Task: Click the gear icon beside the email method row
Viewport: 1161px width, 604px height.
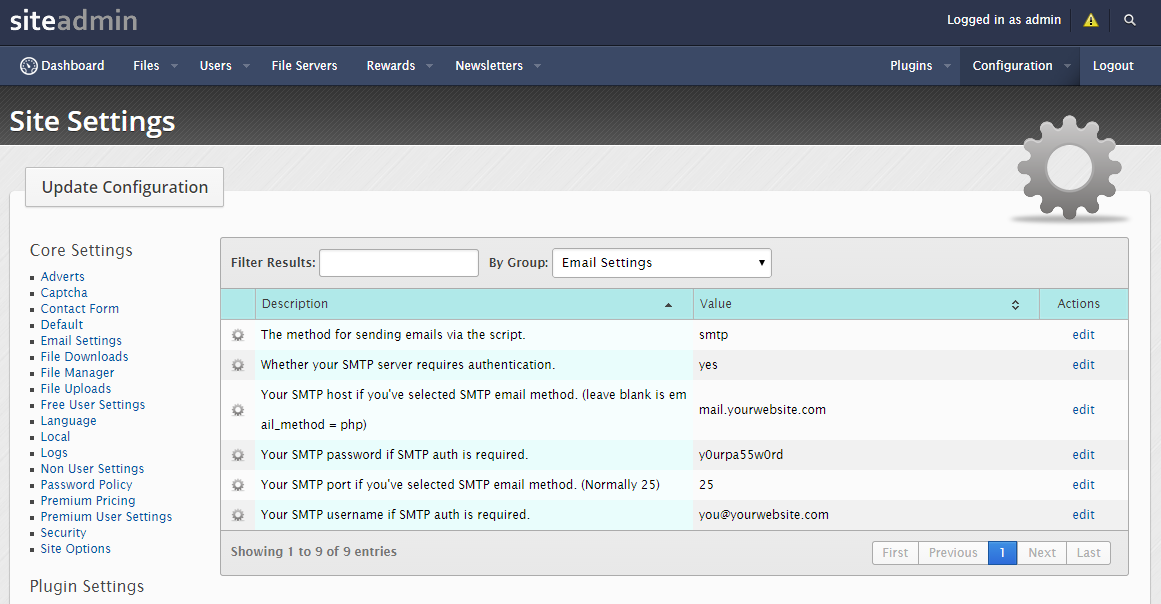Action: pos(237,334)
